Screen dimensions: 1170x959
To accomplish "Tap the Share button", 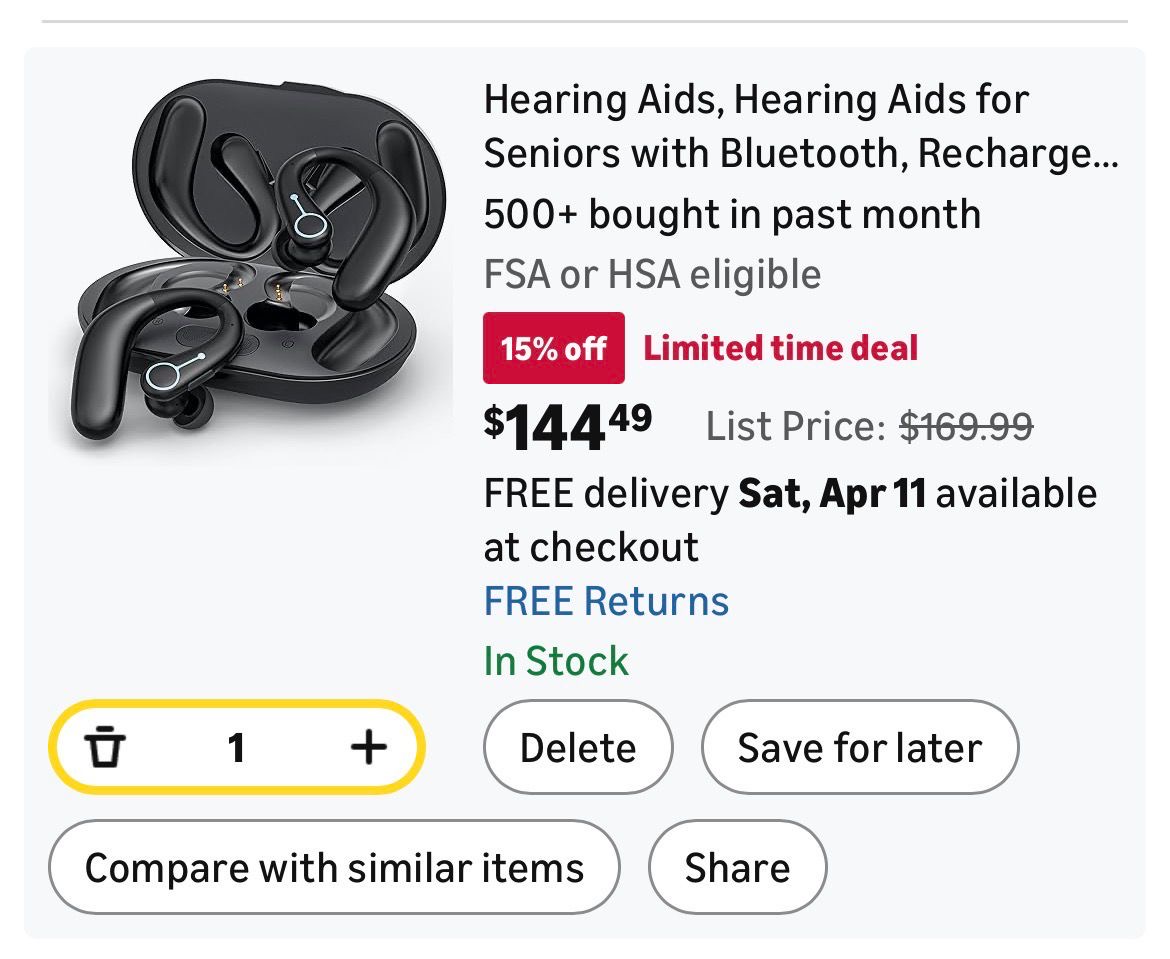I will 737,867.
